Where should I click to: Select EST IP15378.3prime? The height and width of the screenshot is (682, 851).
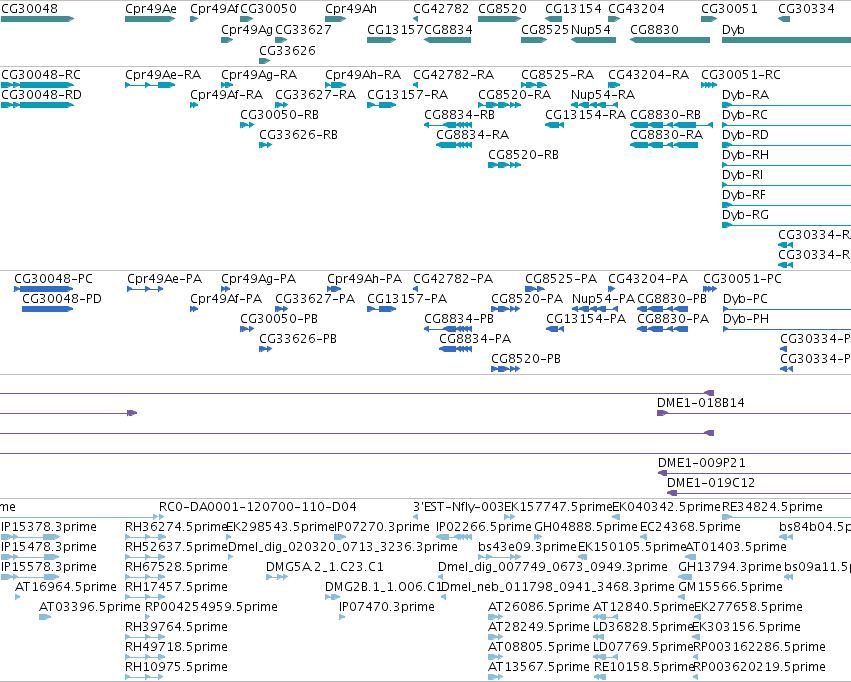click(x=49, y=527)
